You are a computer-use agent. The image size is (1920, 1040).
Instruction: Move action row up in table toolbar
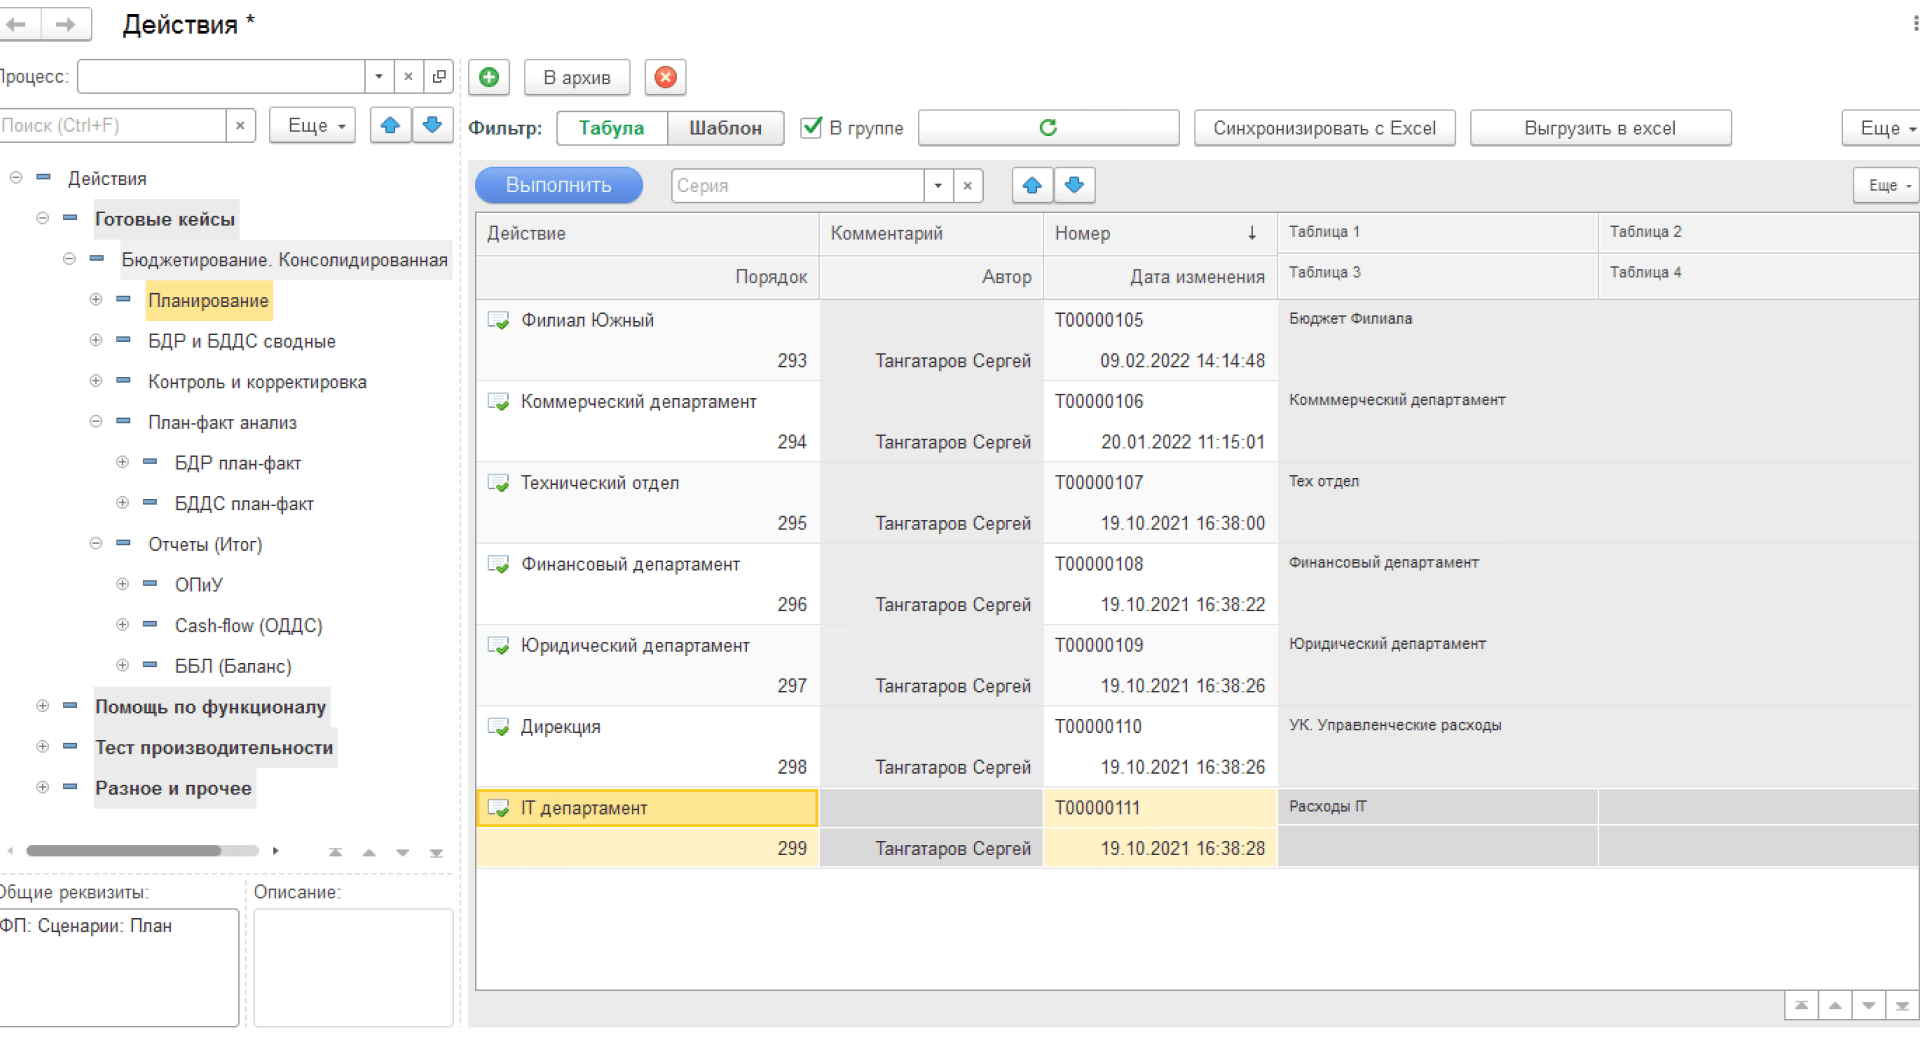pos(1032,185)
